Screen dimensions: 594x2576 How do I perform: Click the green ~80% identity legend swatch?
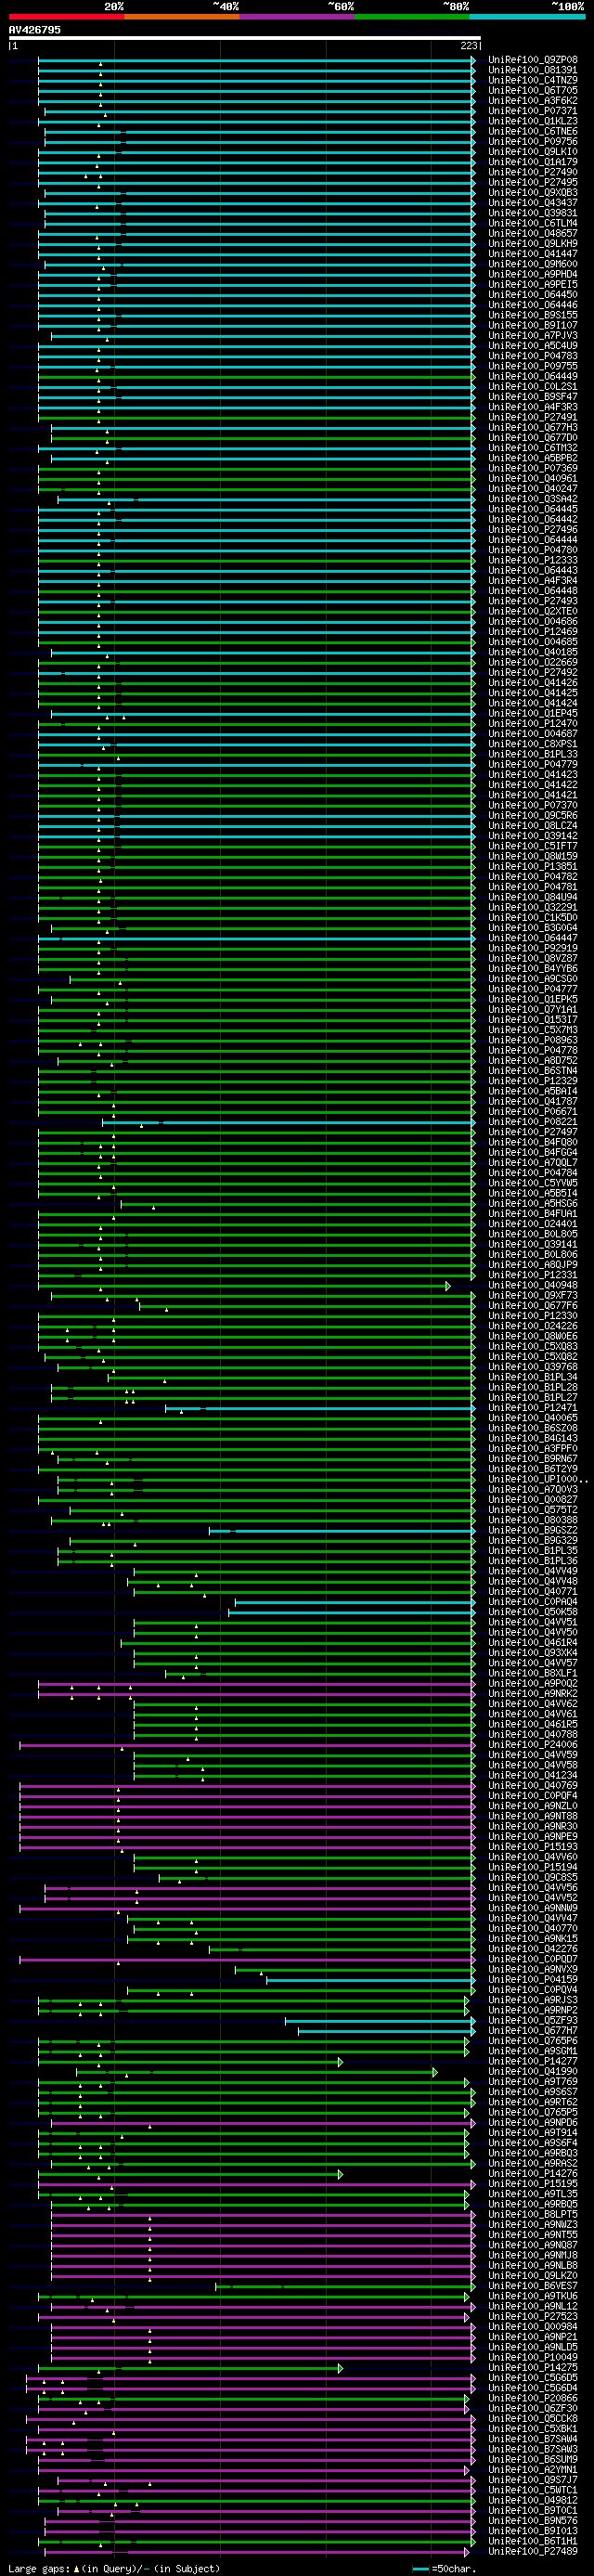click(x=412, y=16)
